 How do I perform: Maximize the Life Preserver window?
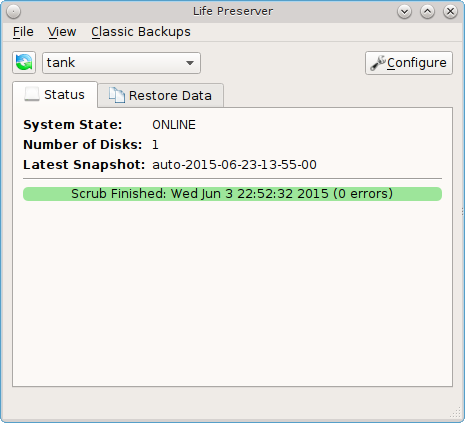427,12
